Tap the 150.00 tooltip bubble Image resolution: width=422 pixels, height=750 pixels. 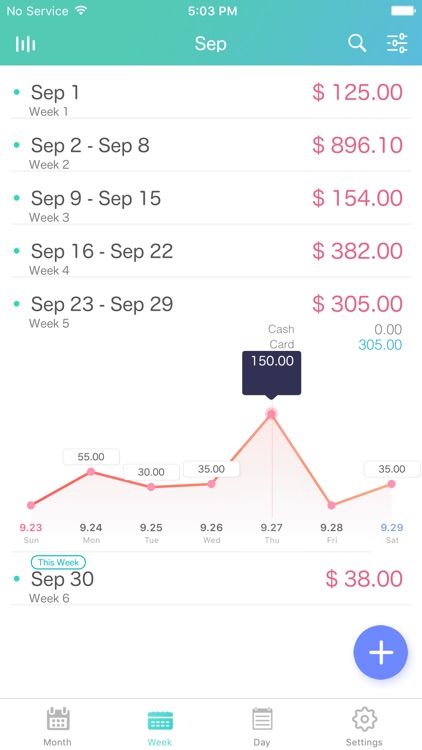pyautogui.click(x=272, y=373)
